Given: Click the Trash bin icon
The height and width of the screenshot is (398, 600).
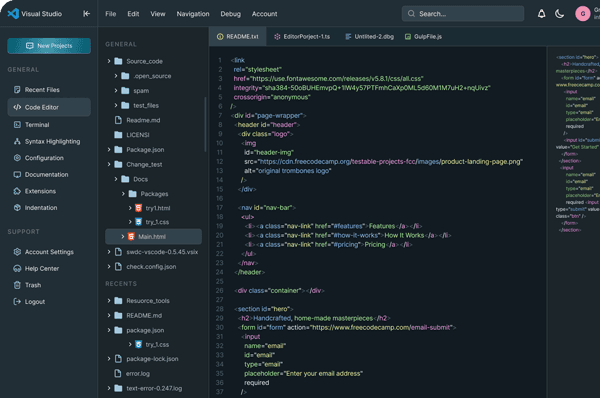Looking at the screenshot, I should (x=17, y=285).
